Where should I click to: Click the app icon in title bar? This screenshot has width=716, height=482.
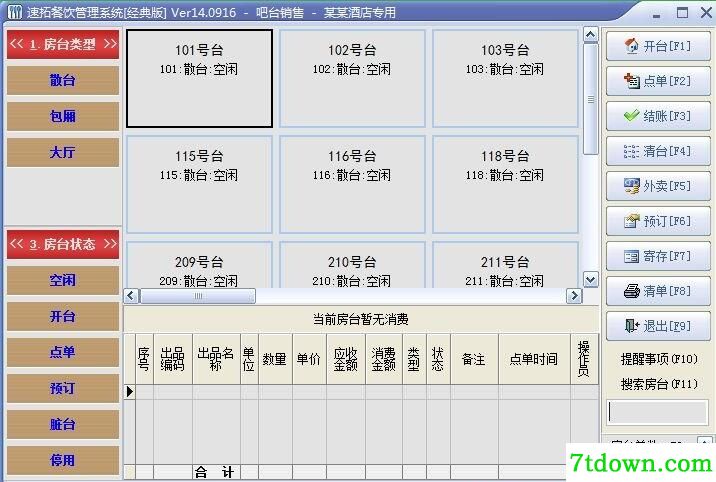14,12
